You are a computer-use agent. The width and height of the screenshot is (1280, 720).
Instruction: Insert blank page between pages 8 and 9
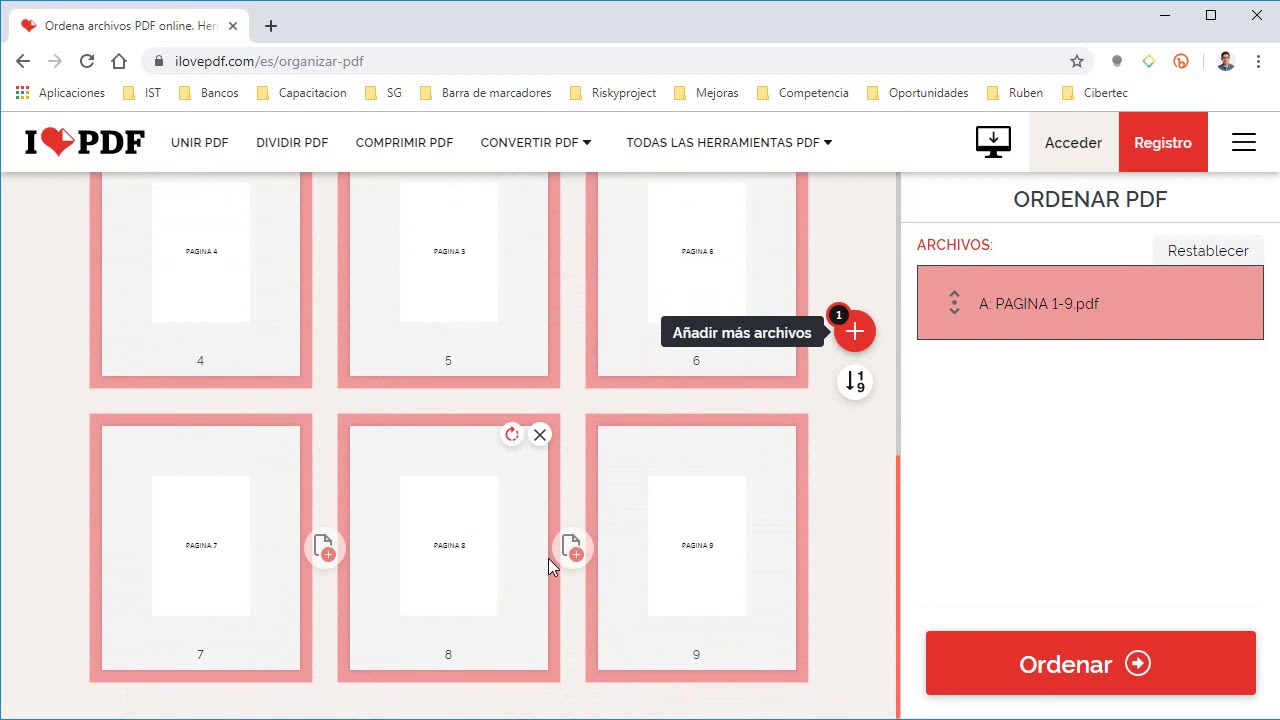point(572,547)
